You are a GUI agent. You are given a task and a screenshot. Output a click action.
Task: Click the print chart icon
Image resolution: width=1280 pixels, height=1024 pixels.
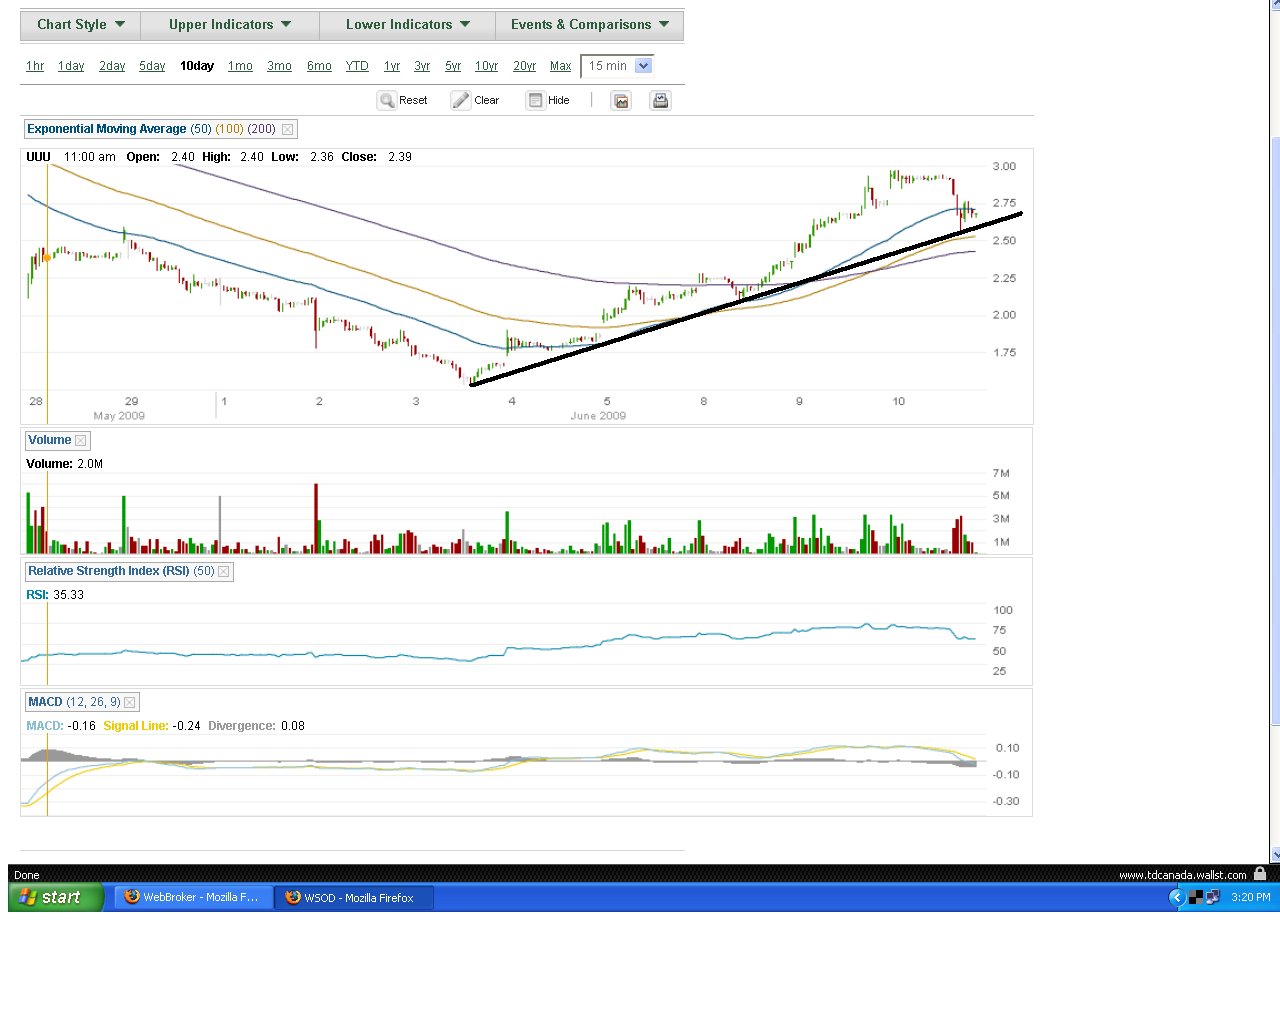pyautogui.click(x=660, y=100)
